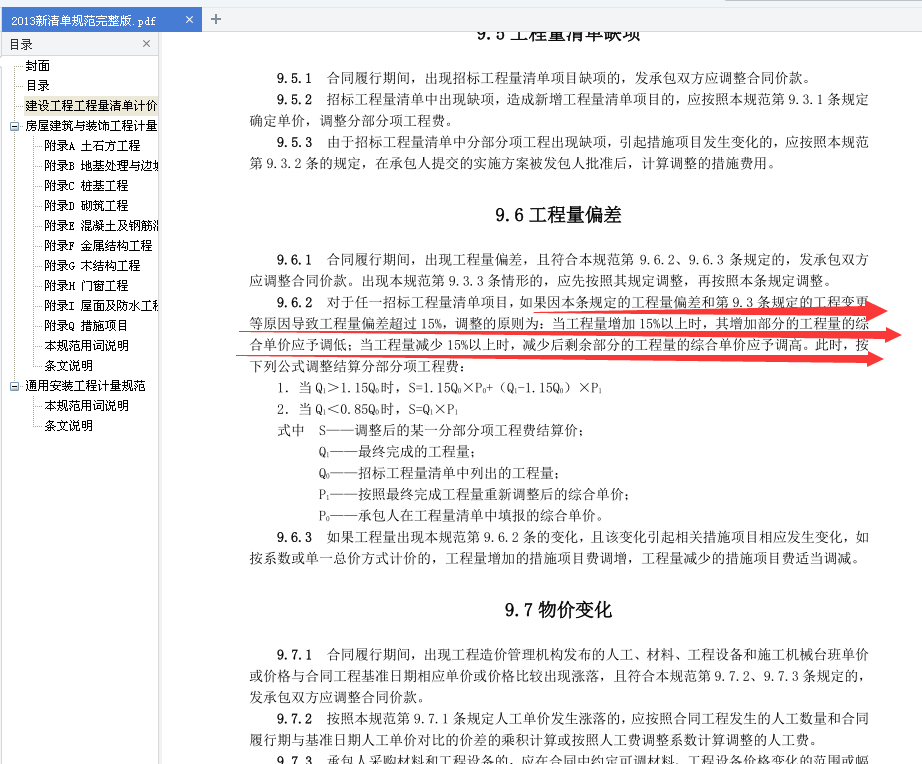Click clause number 9.7.1
Viewport: 922px width, 764px height.
click(294, 655)
